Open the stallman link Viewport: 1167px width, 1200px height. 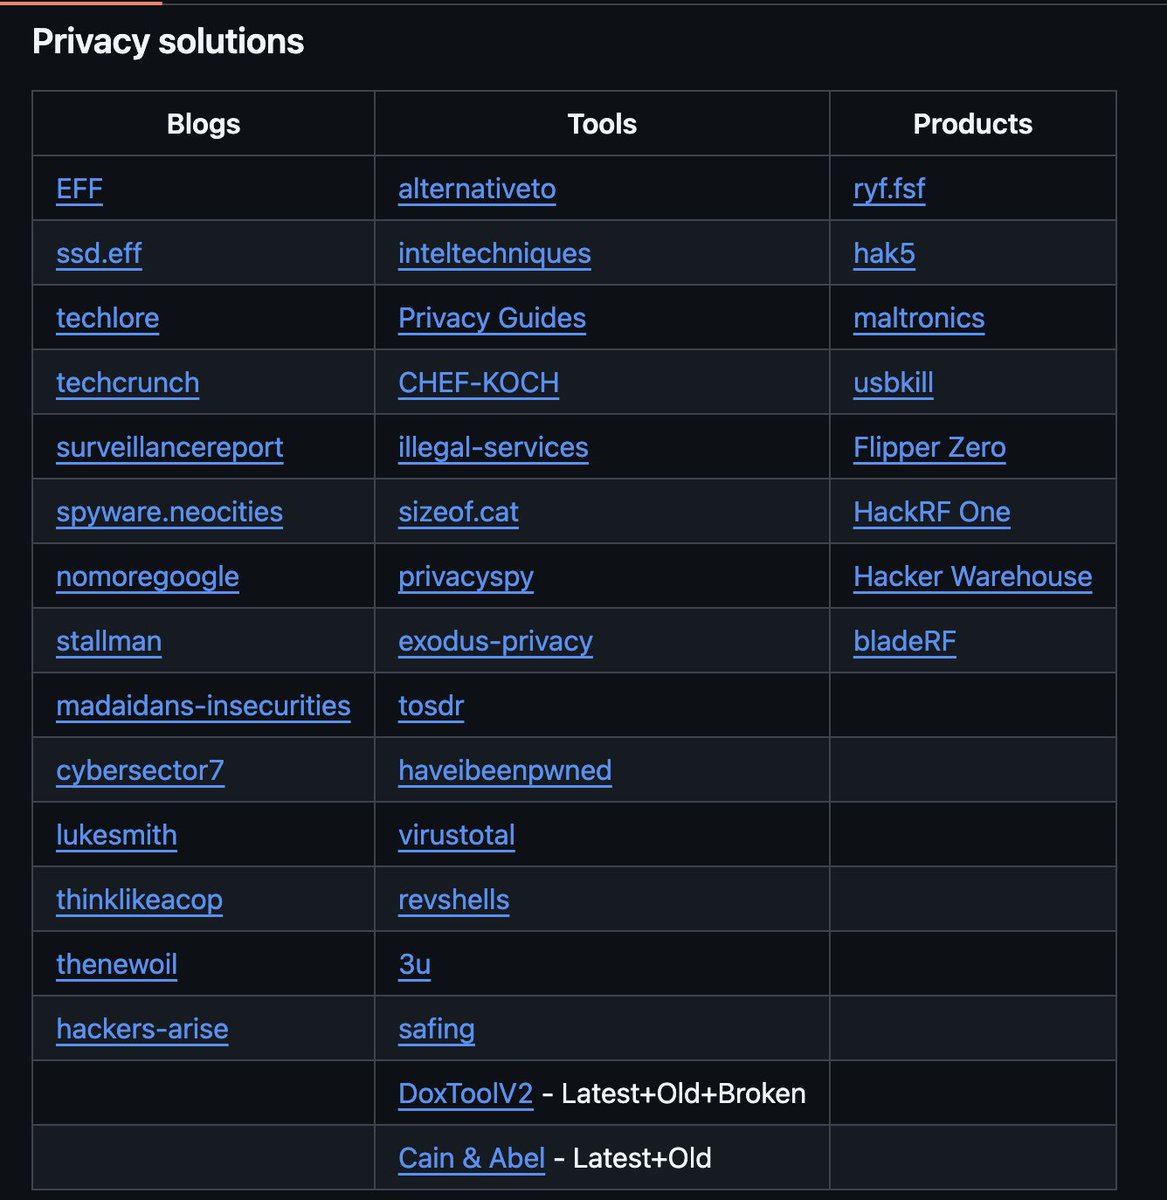(109, 641)
